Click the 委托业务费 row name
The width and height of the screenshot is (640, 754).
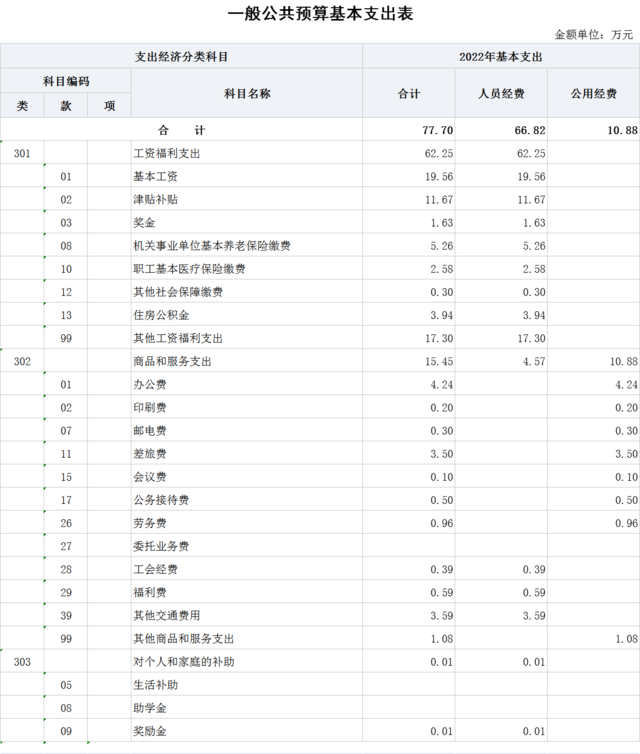(160, 546)
